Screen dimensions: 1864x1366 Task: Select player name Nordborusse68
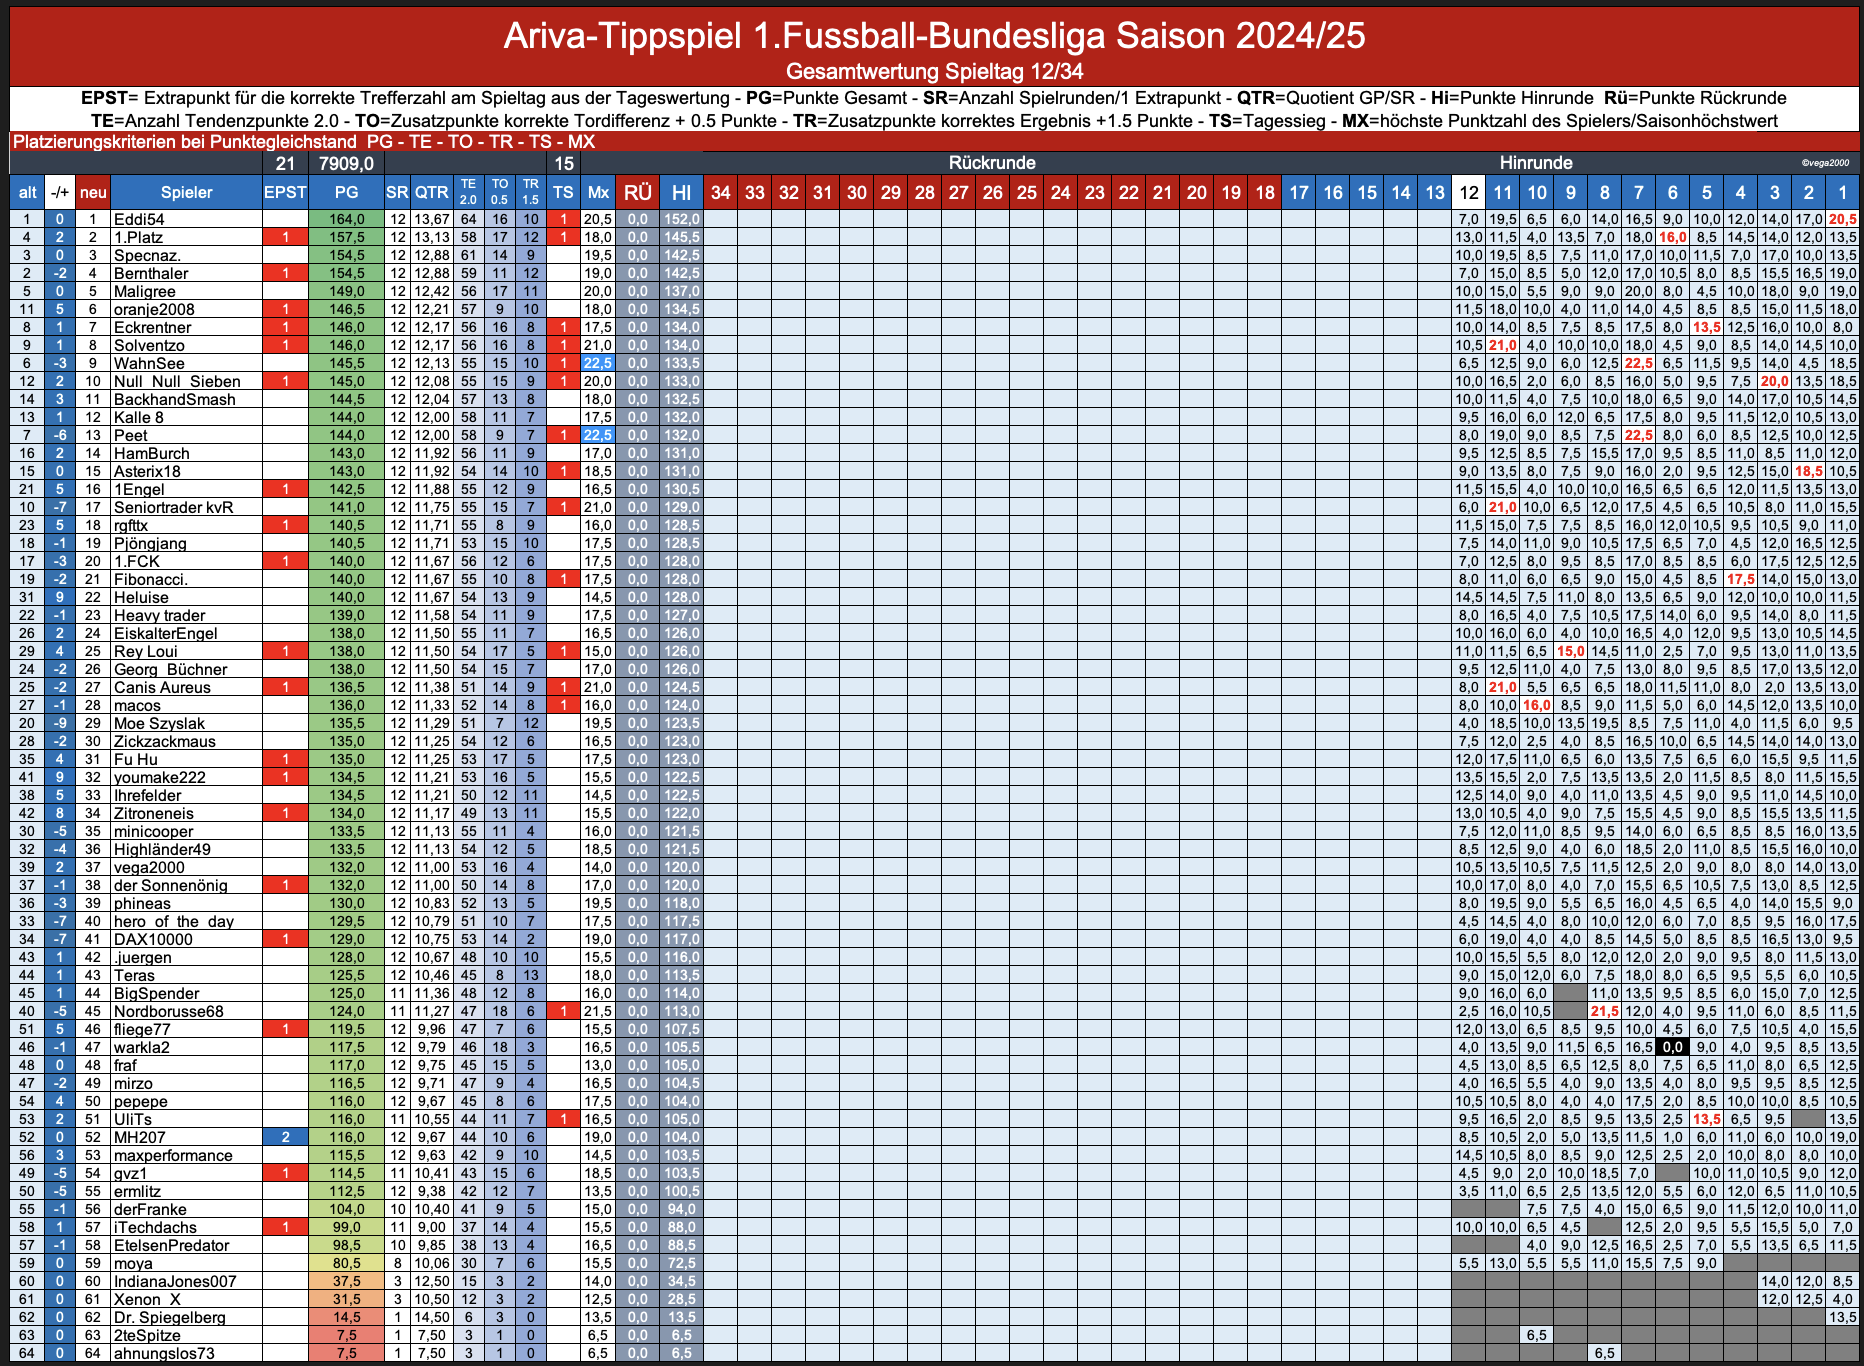point(169,1011)
